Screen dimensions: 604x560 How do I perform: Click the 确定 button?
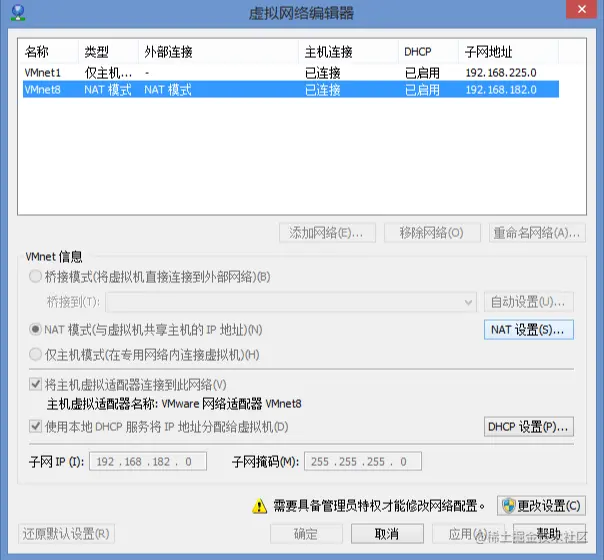[306, 534]
